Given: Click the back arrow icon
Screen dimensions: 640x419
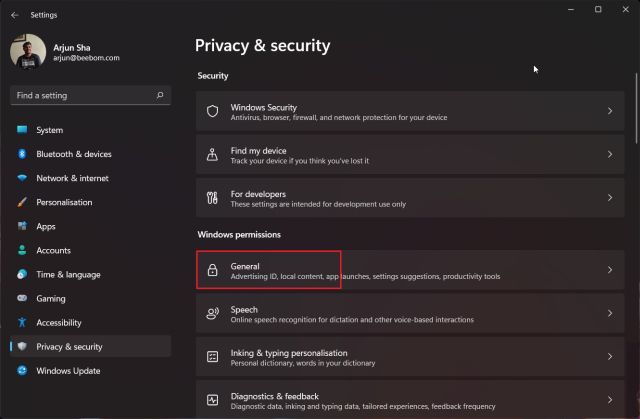Looking at the screenshot, I should [x=15, y=15].
